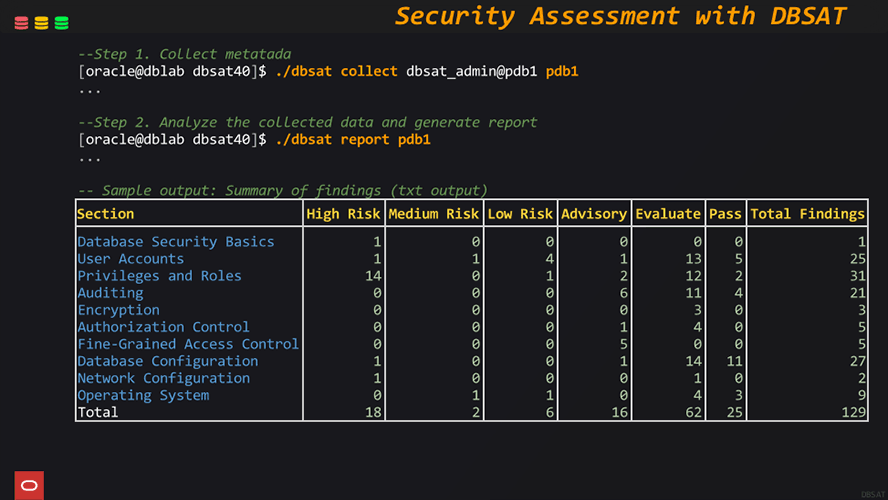This screenshot has width=888, height=500.
Task: Click the Total Findings column header
Action: pyautogui.click(x=807, y=213)
